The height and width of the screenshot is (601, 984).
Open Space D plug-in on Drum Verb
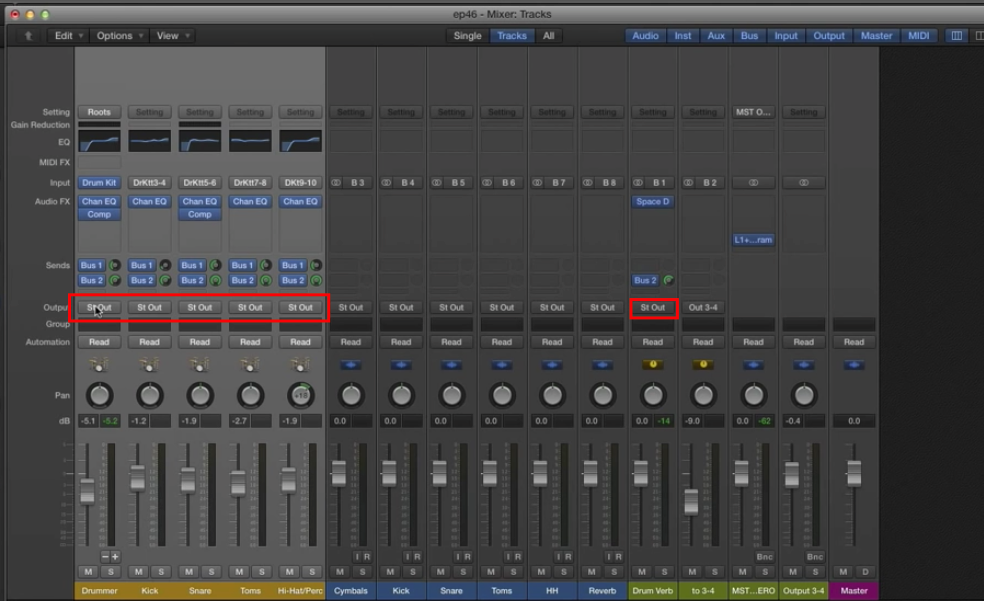(x=653, y=201)
